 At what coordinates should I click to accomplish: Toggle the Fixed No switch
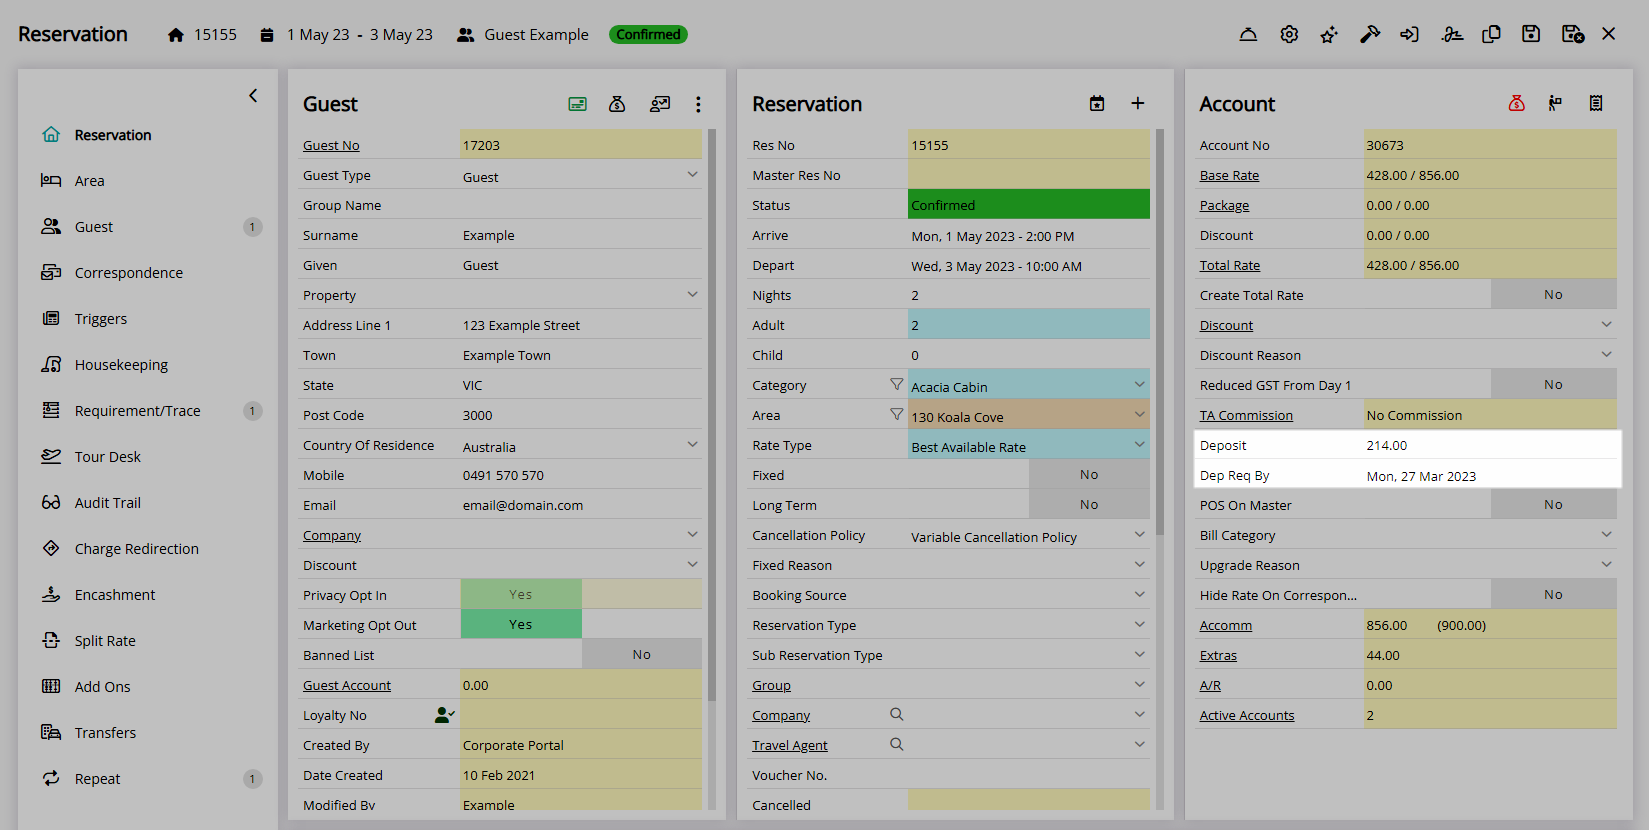coord(1089,474)
